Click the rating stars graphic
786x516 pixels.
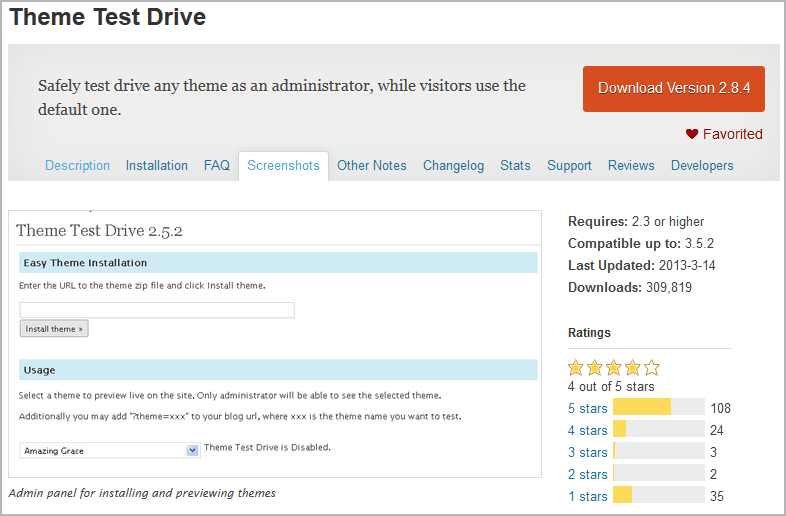point(614,368)
